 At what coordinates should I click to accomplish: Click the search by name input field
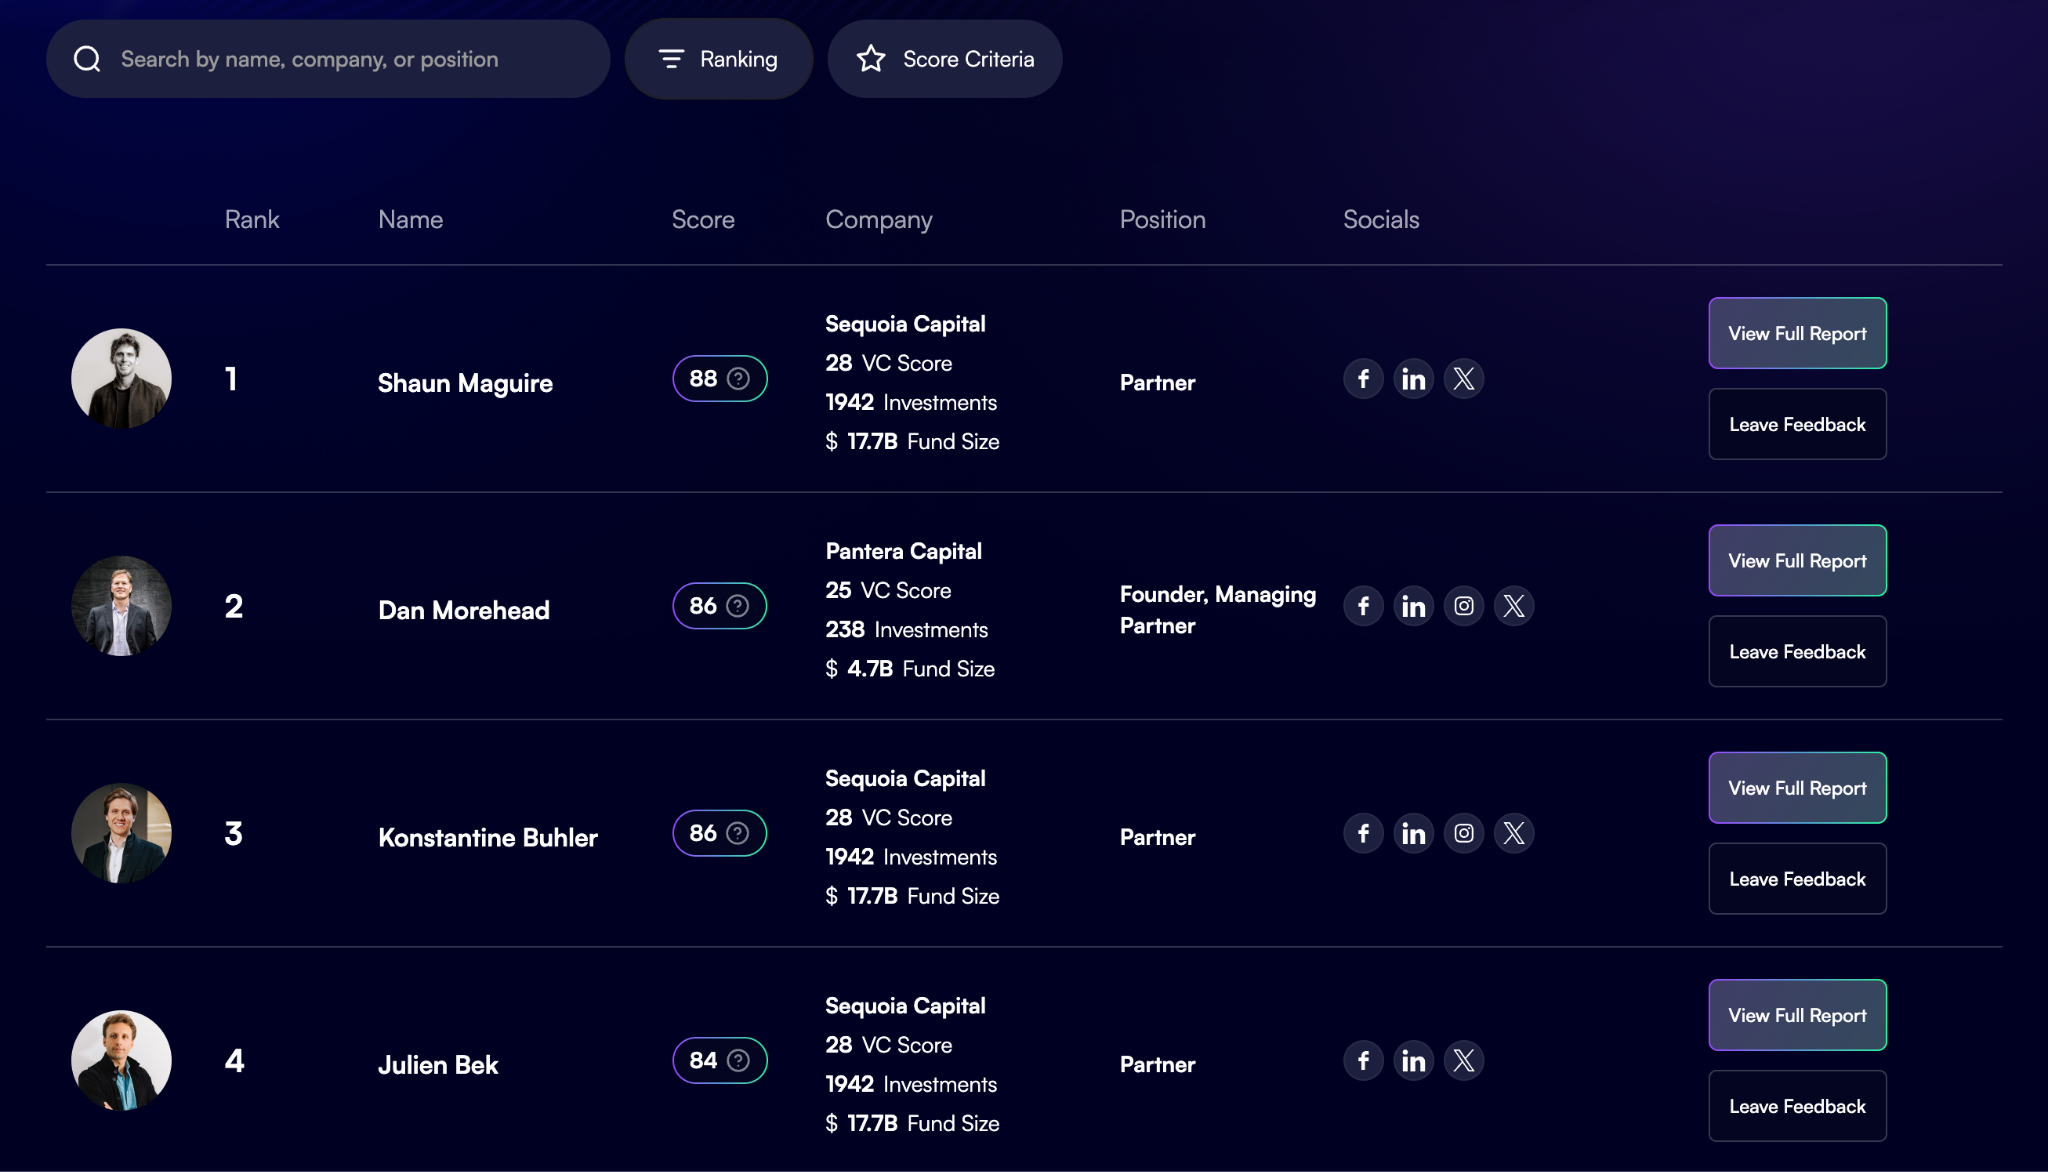coord(328,59)
